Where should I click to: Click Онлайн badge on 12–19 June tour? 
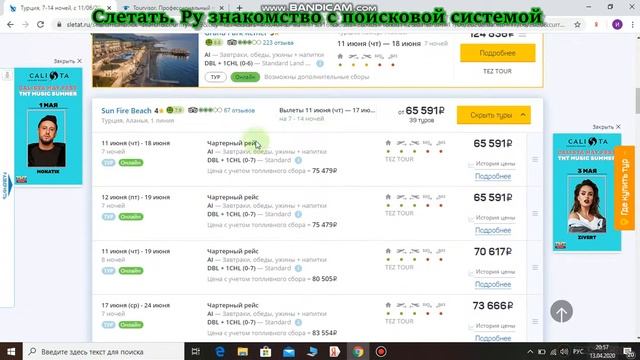point(131,216)
